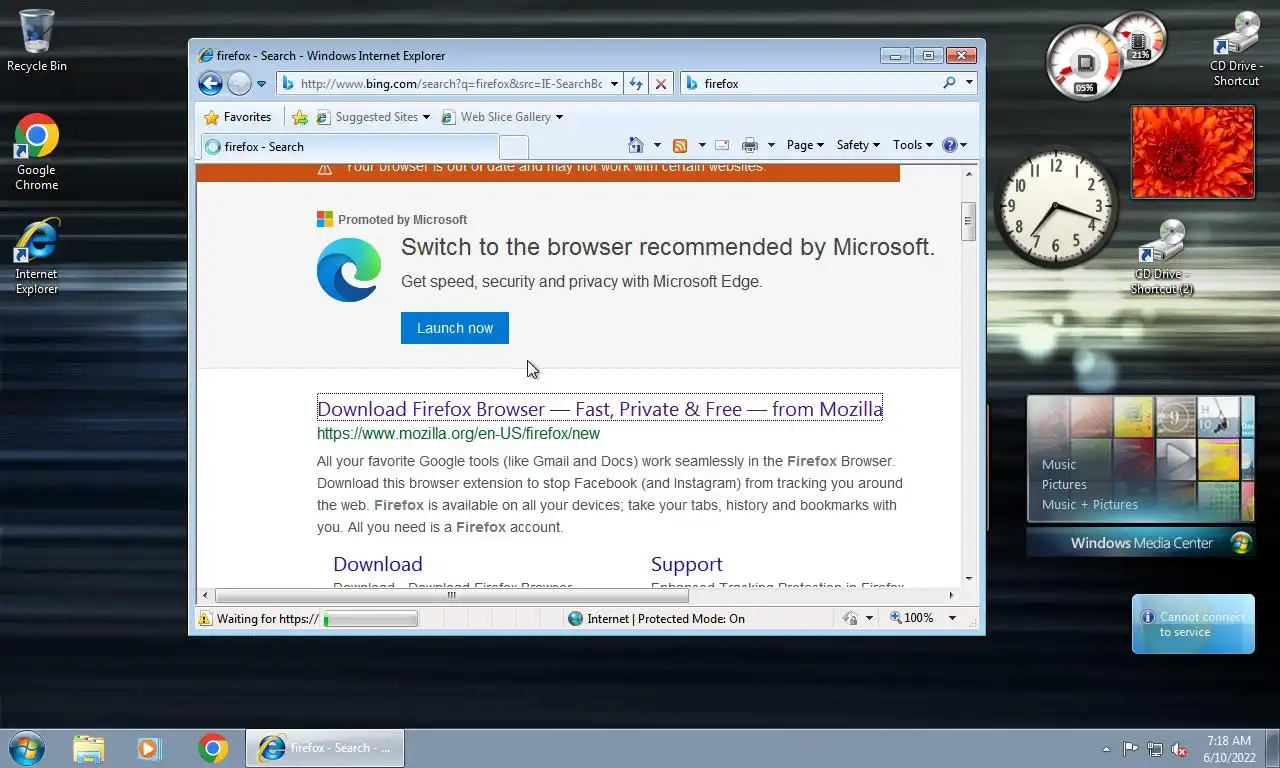Click the warning icon in IE status bar
The height and width of the screenshot is (768, 1280).
[205, 619]
